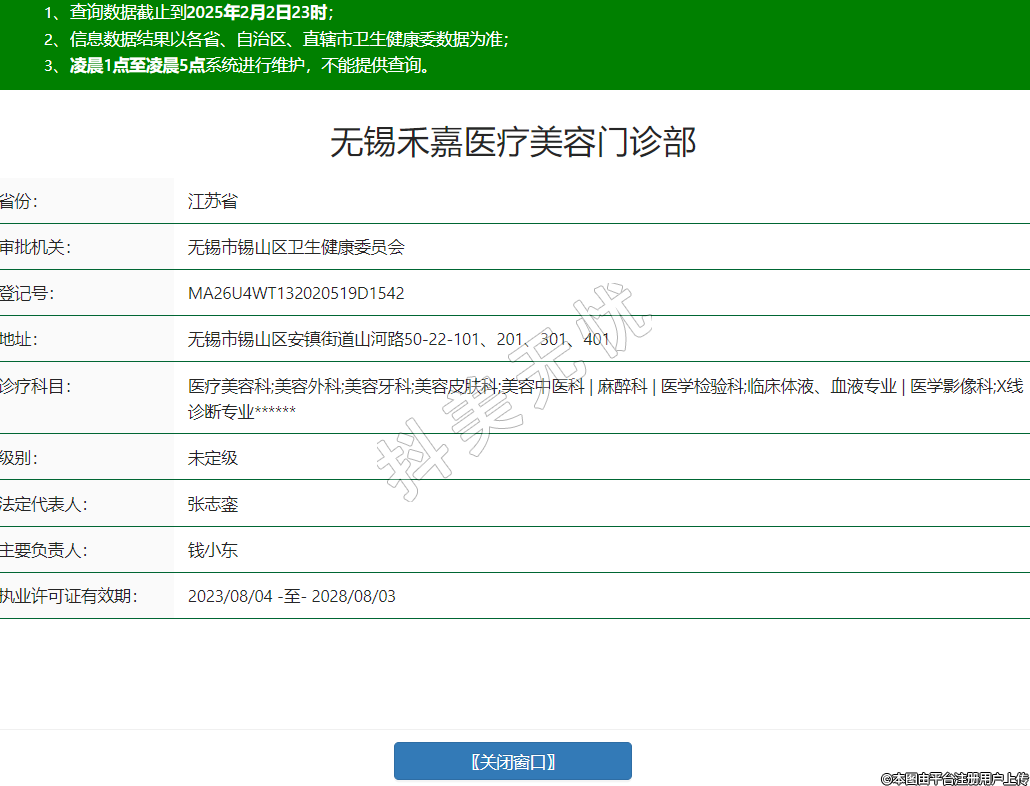Click the level value 未定级

click(x=213, y=458)
